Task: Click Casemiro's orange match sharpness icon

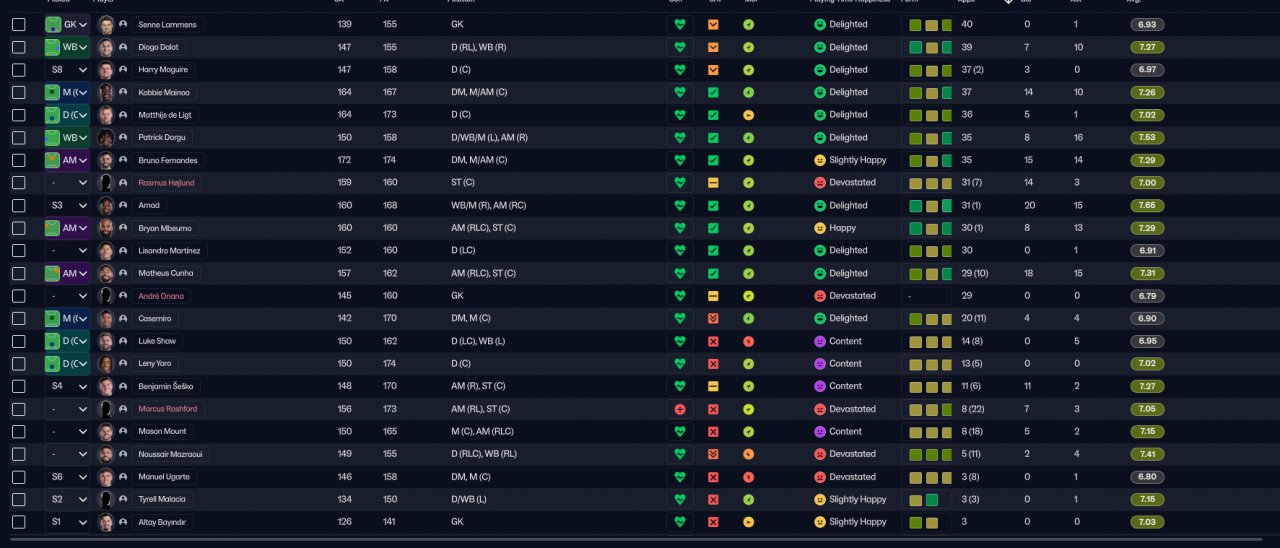Action: pyautogui.click(x=713, y=318)
